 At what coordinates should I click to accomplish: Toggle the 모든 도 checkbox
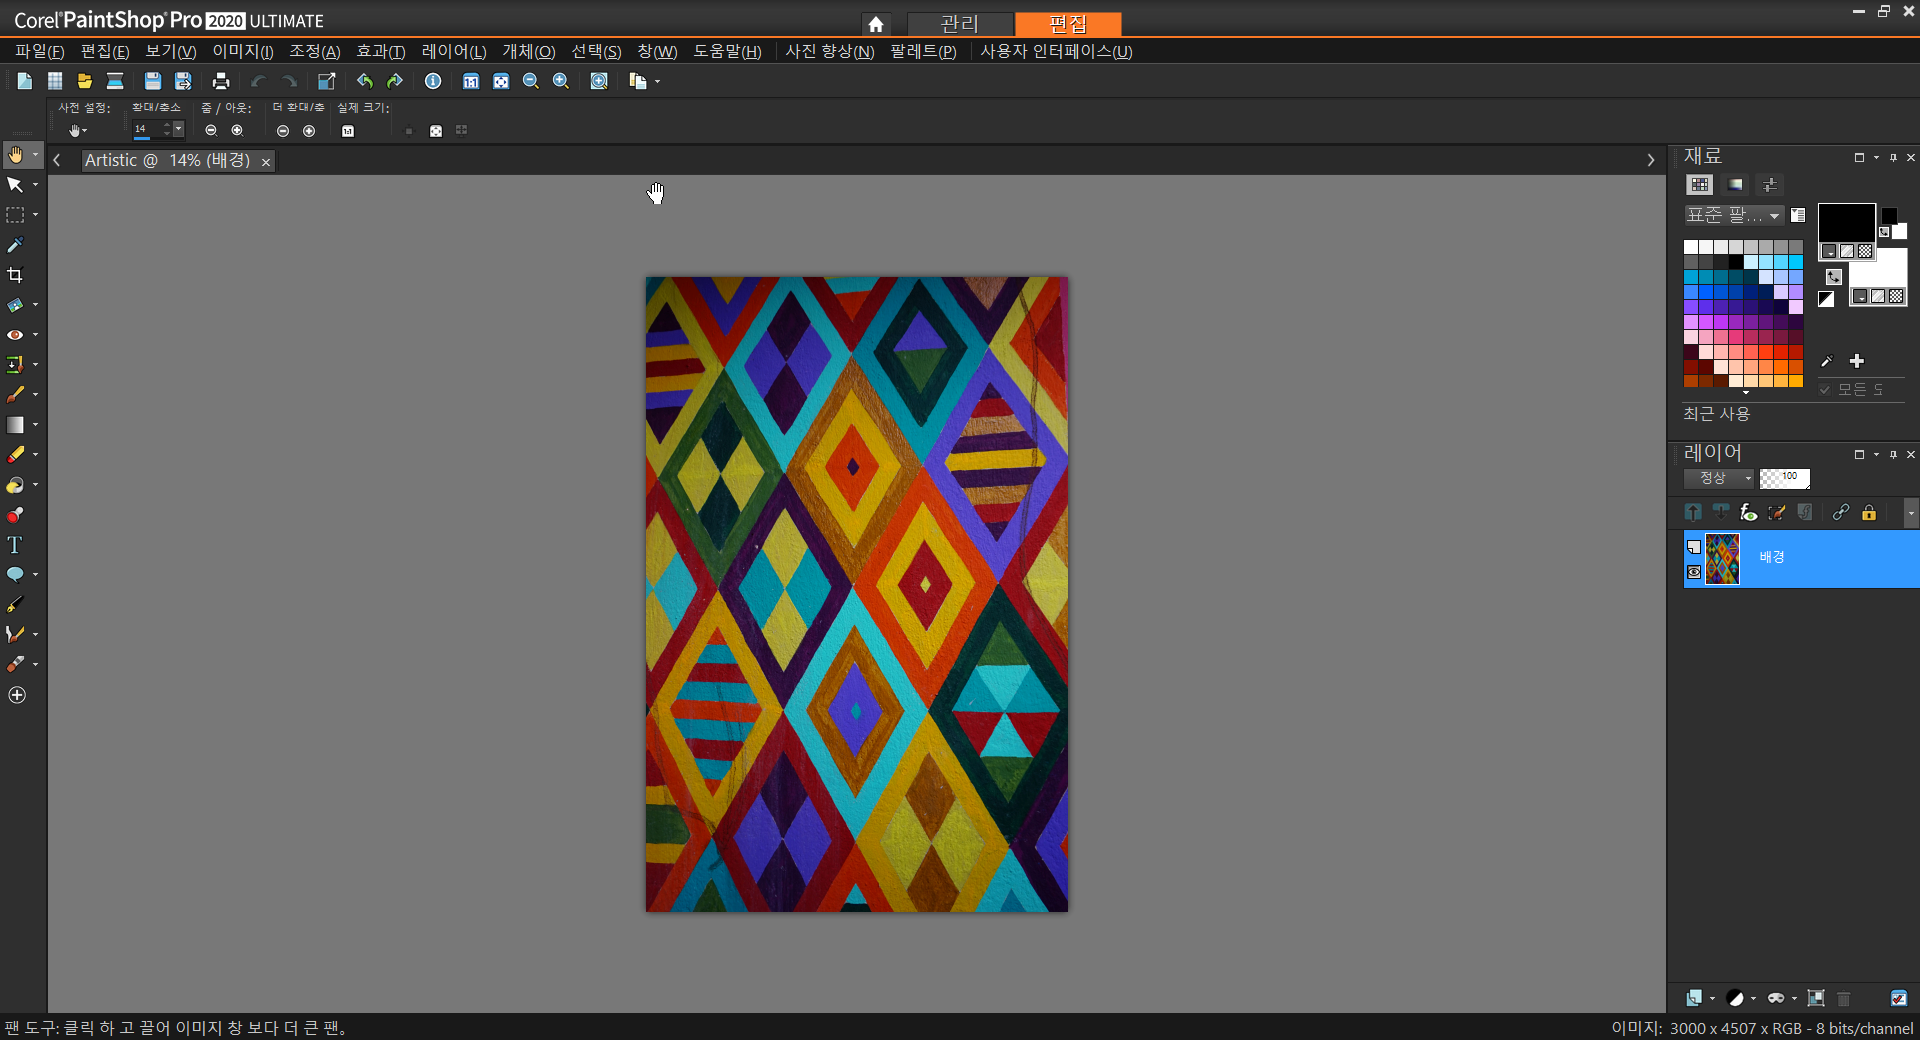click(x=1825, y=389)
